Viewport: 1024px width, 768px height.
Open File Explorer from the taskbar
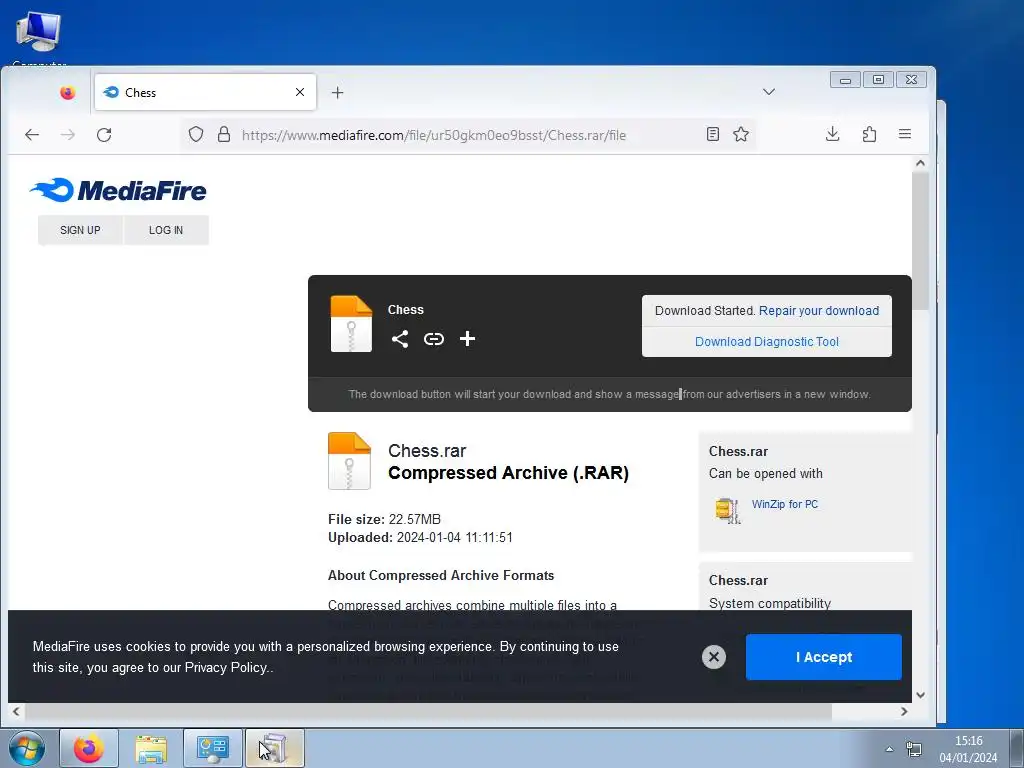pyautogui.click(x=151, y=748)
